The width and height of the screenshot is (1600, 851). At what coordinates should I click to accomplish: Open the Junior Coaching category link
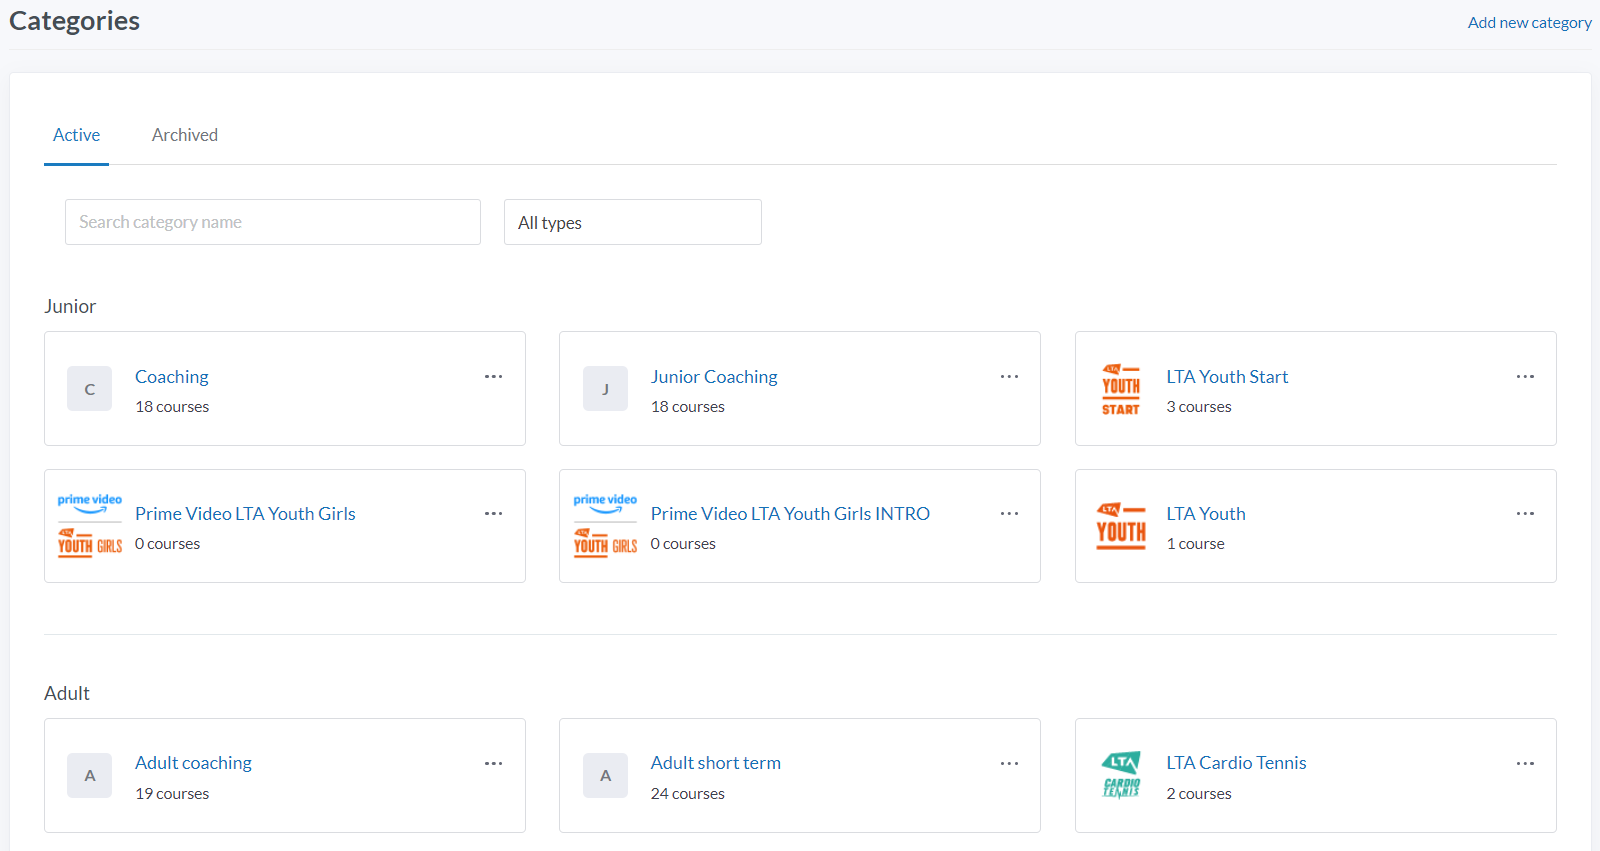point(714,377)
